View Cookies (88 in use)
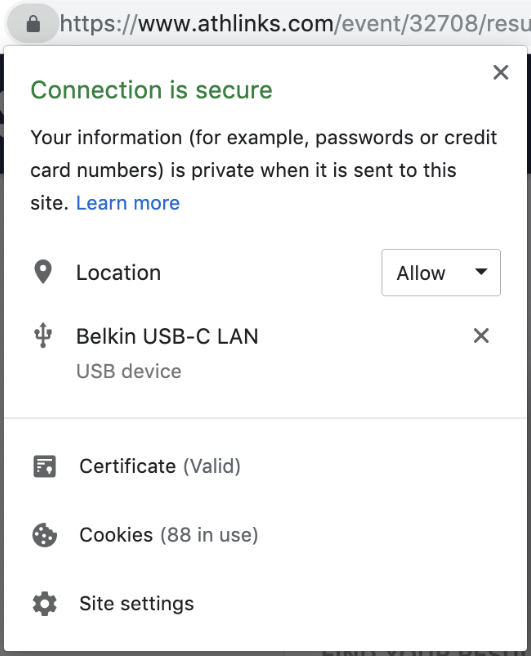The width and height of the screenshot is (531, 656). pyautogui.click(x=169, y=535)
